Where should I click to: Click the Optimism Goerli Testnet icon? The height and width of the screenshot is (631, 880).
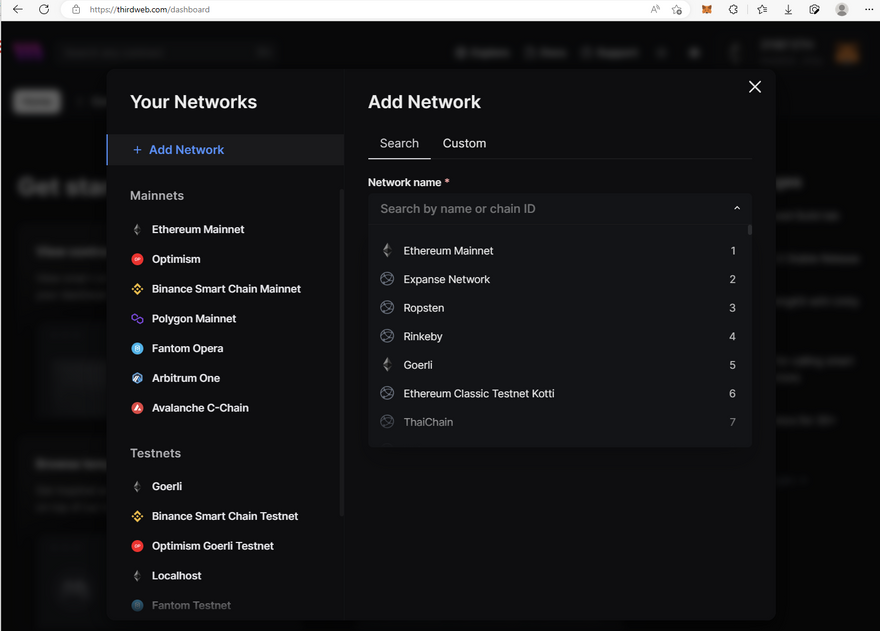click(x=137, y=546)
